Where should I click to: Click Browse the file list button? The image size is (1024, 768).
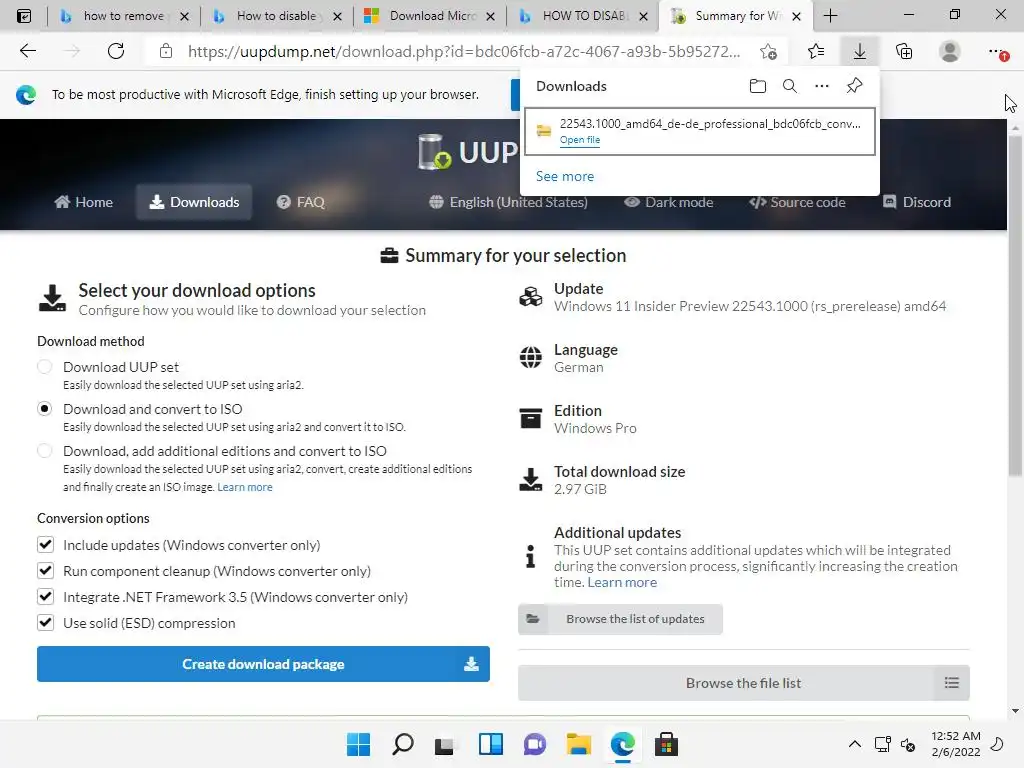(744, 682)
